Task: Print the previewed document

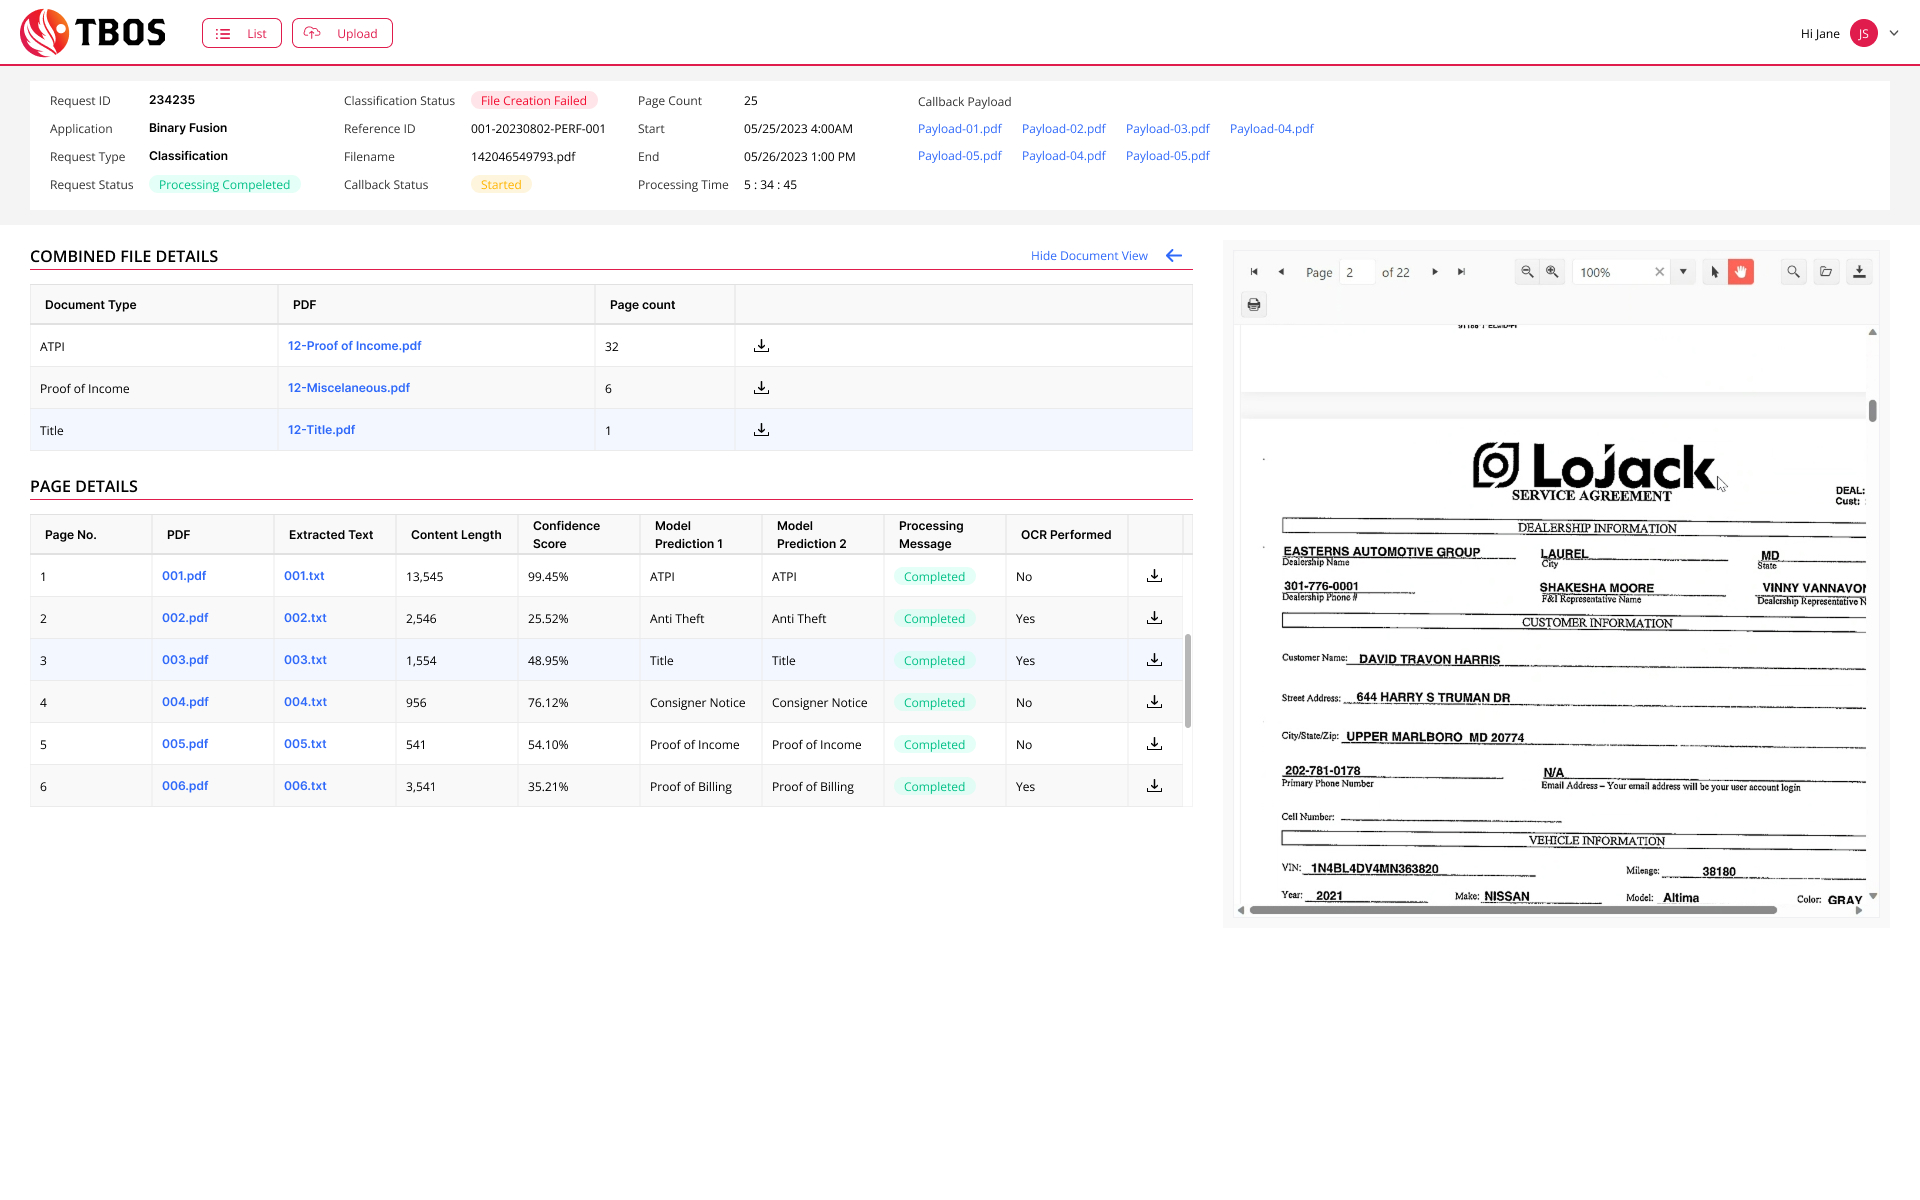Action: tap(1253, 303)
